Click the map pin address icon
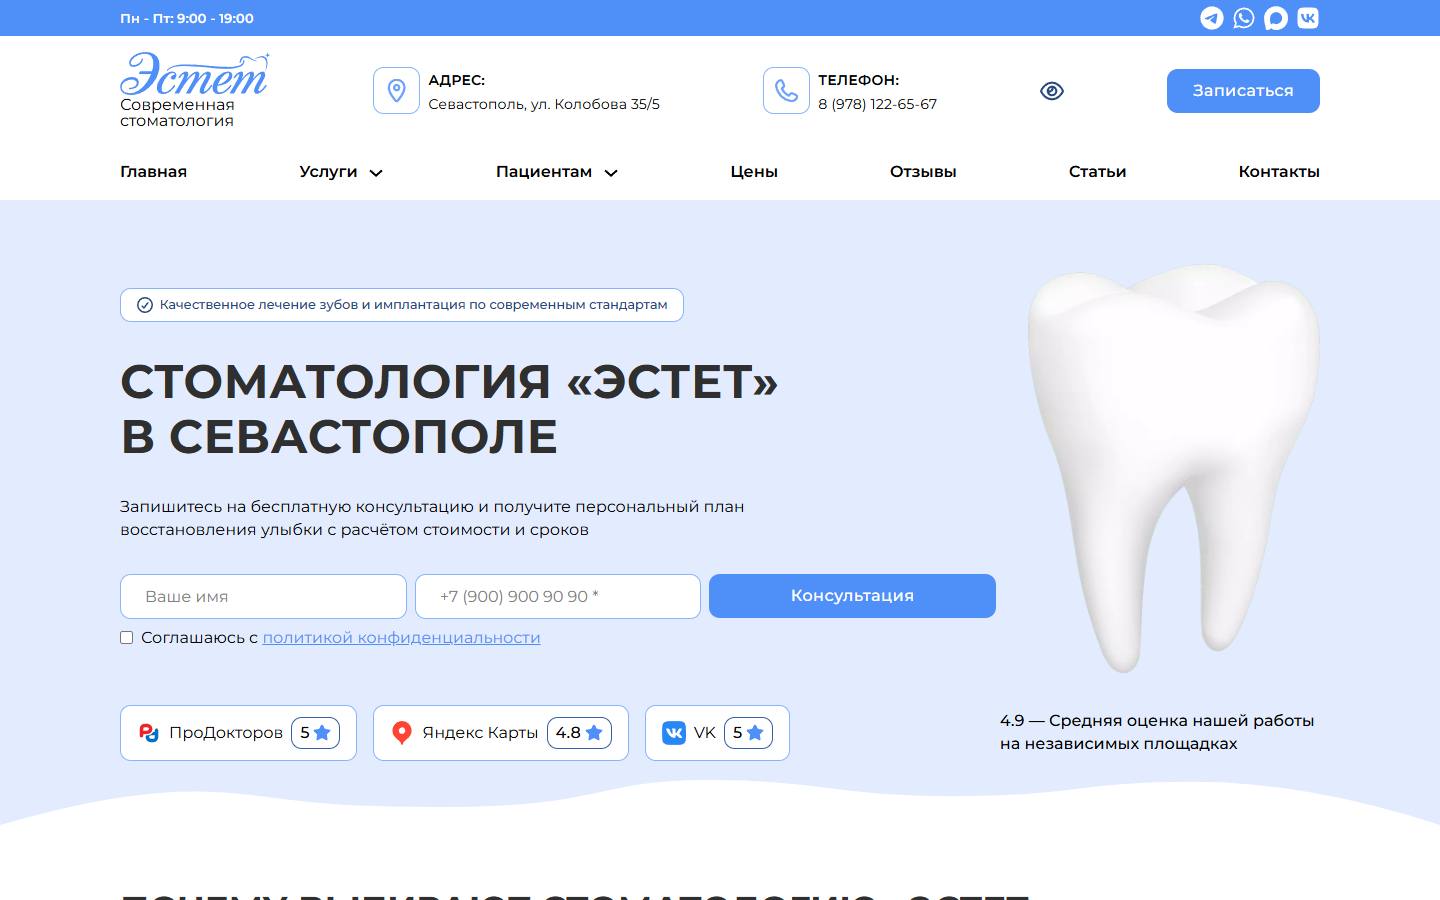1440x900 pixels. [x=396, y=91]
